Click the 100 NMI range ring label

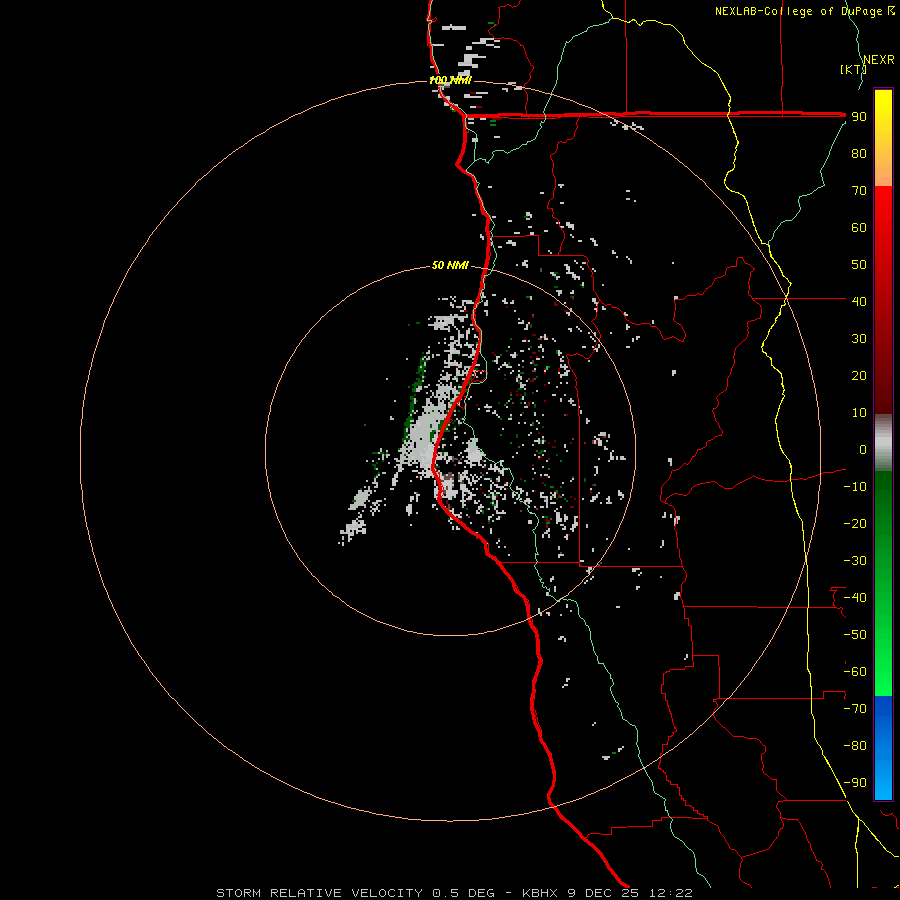coord(450,80)
